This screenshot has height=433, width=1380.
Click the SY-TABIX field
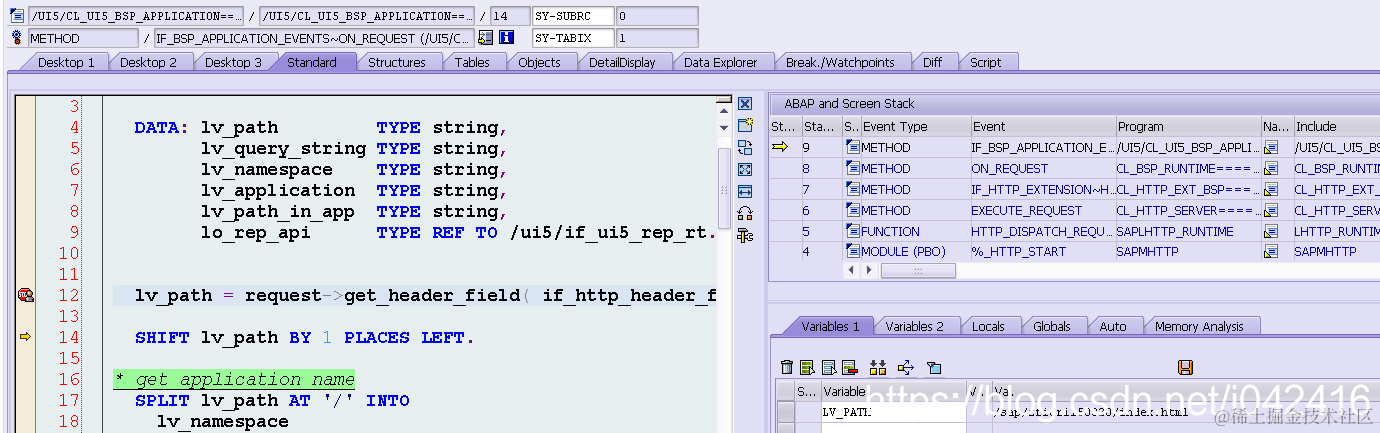tap(572, 38)
